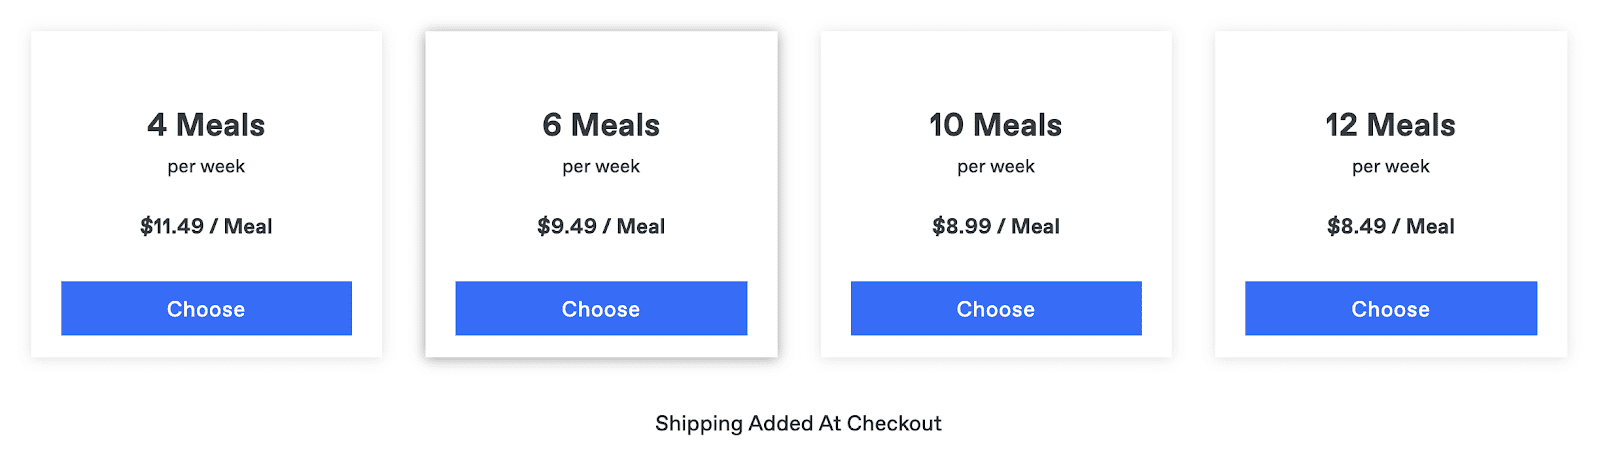
Task: Click the '4 Meals' heading
Action: (x=206, y=125)
